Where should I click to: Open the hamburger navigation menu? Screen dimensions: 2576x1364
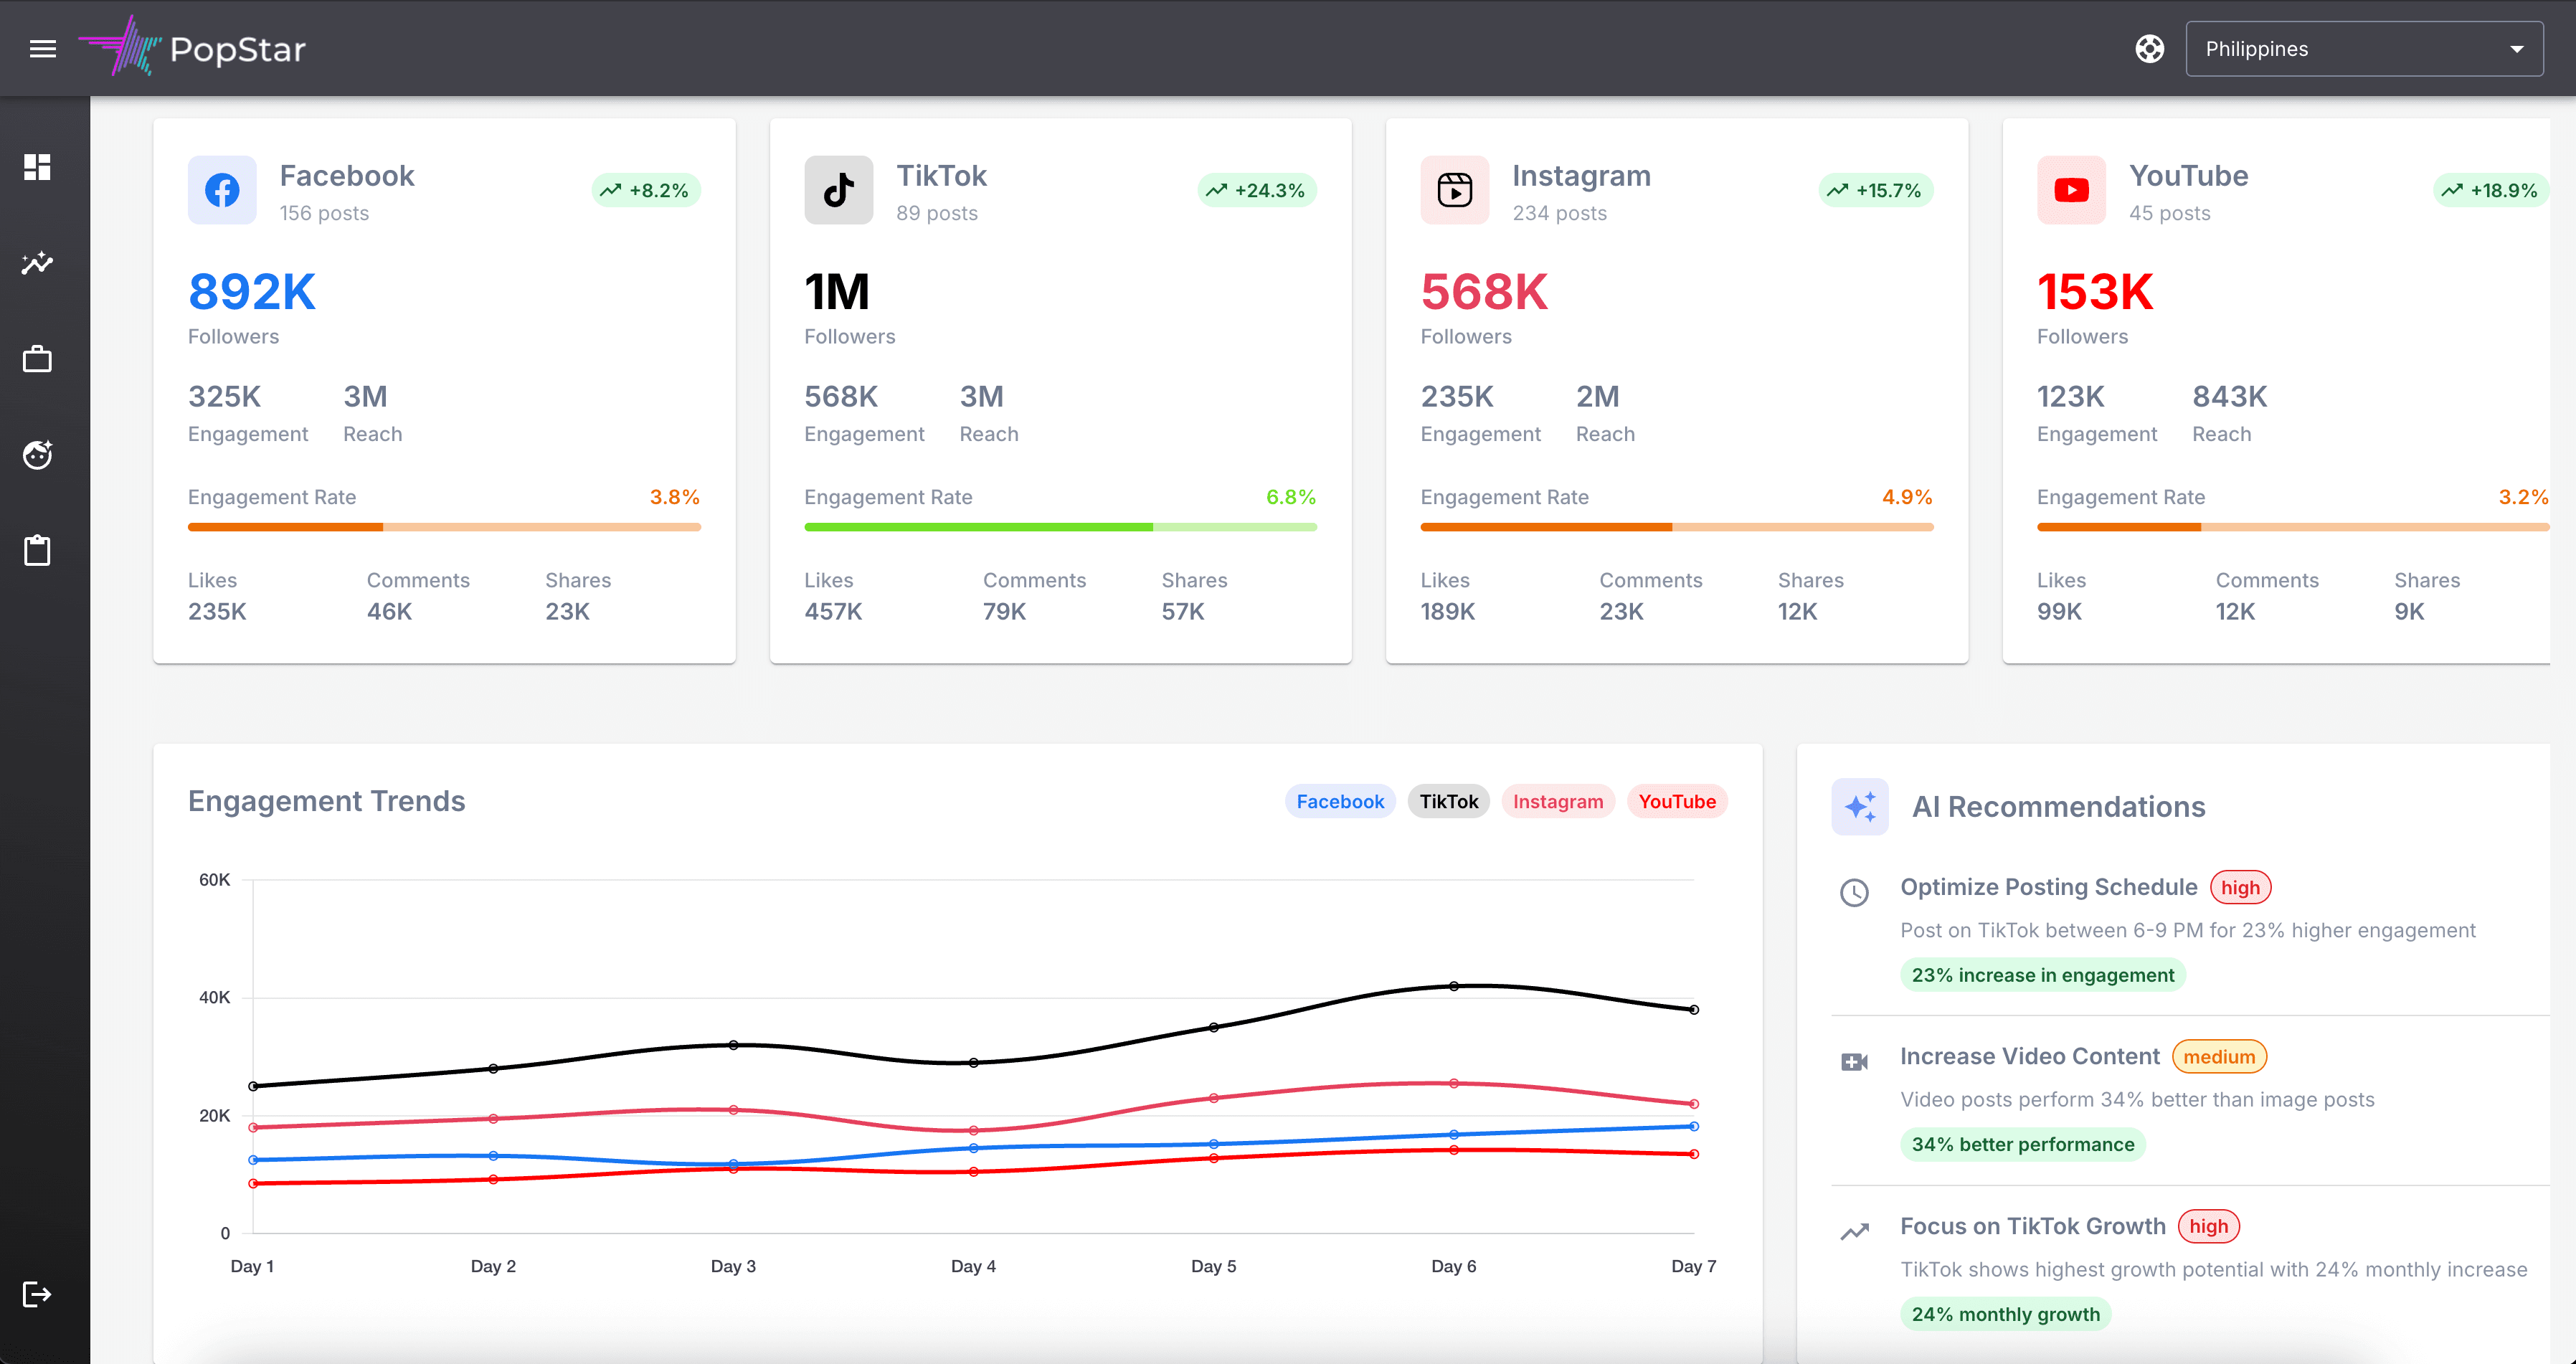click(43, 49)
